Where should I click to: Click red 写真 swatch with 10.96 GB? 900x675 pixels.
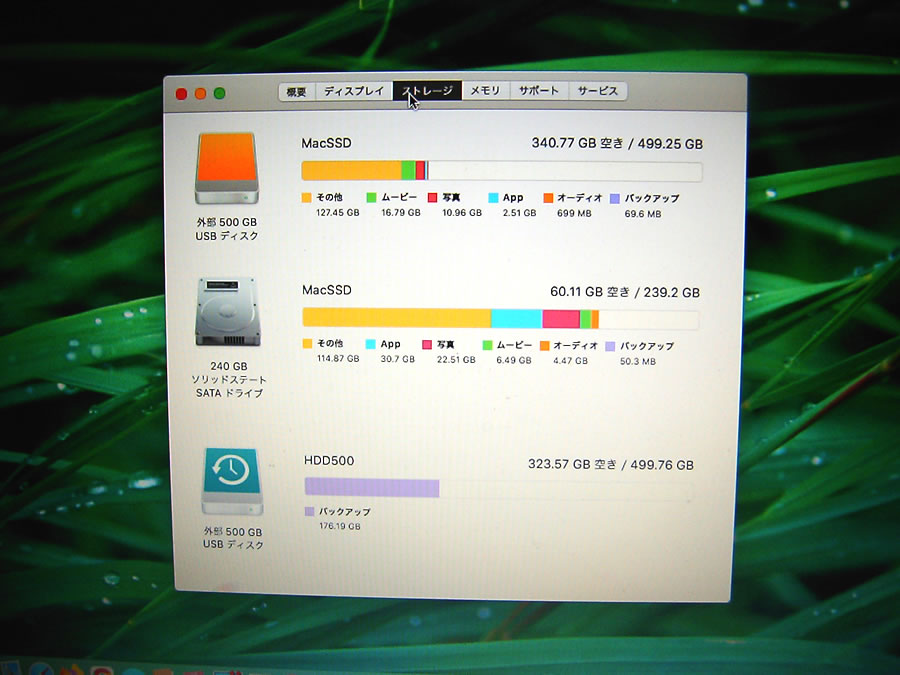(x=433, y=197)
